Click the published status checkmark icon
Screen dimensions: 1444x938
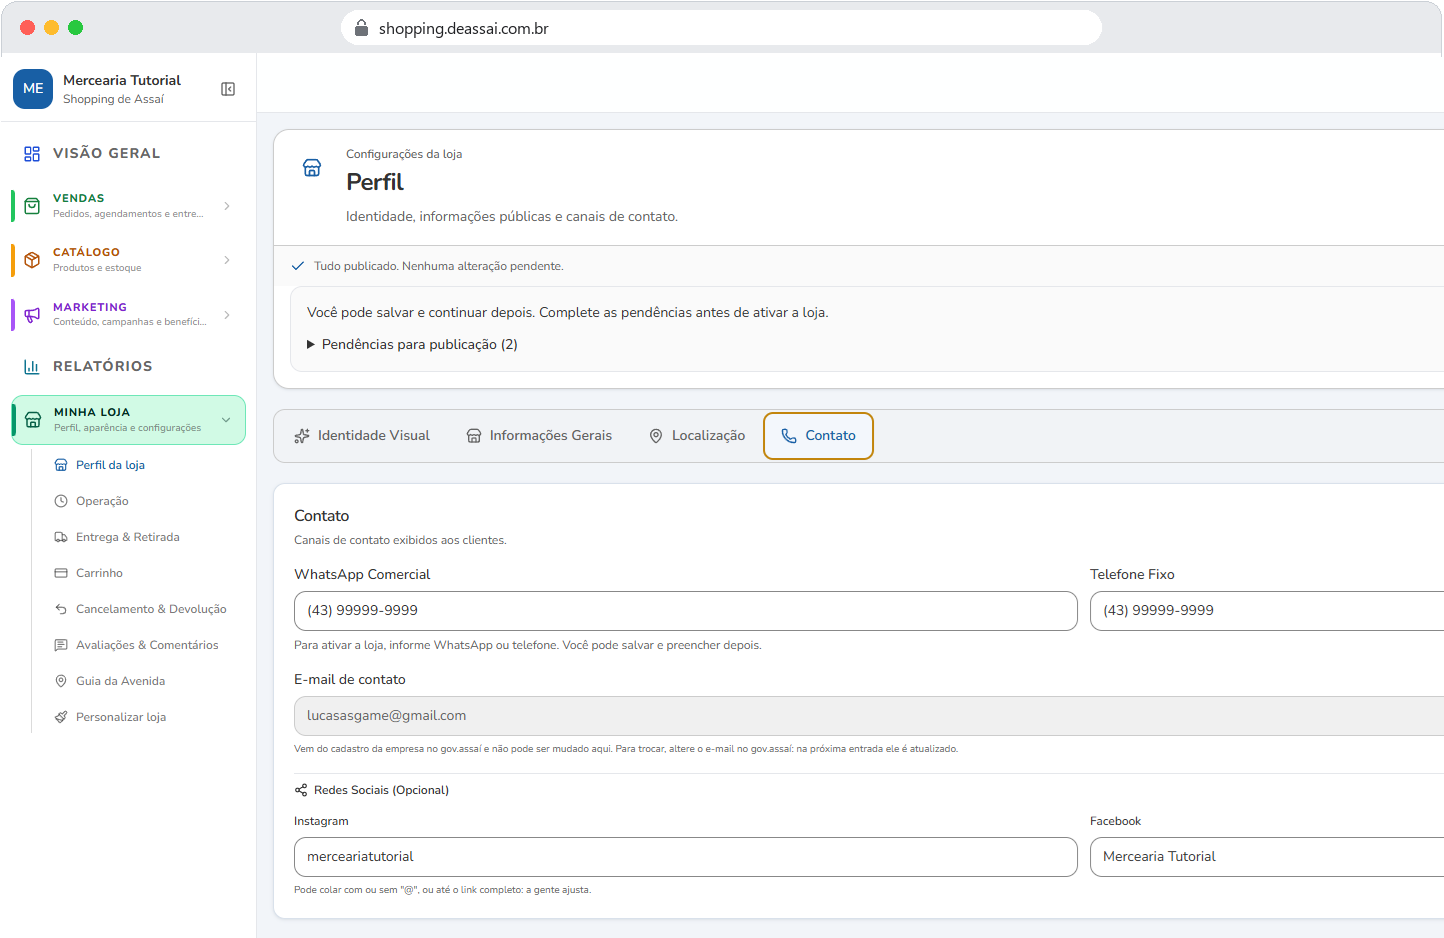297,266
